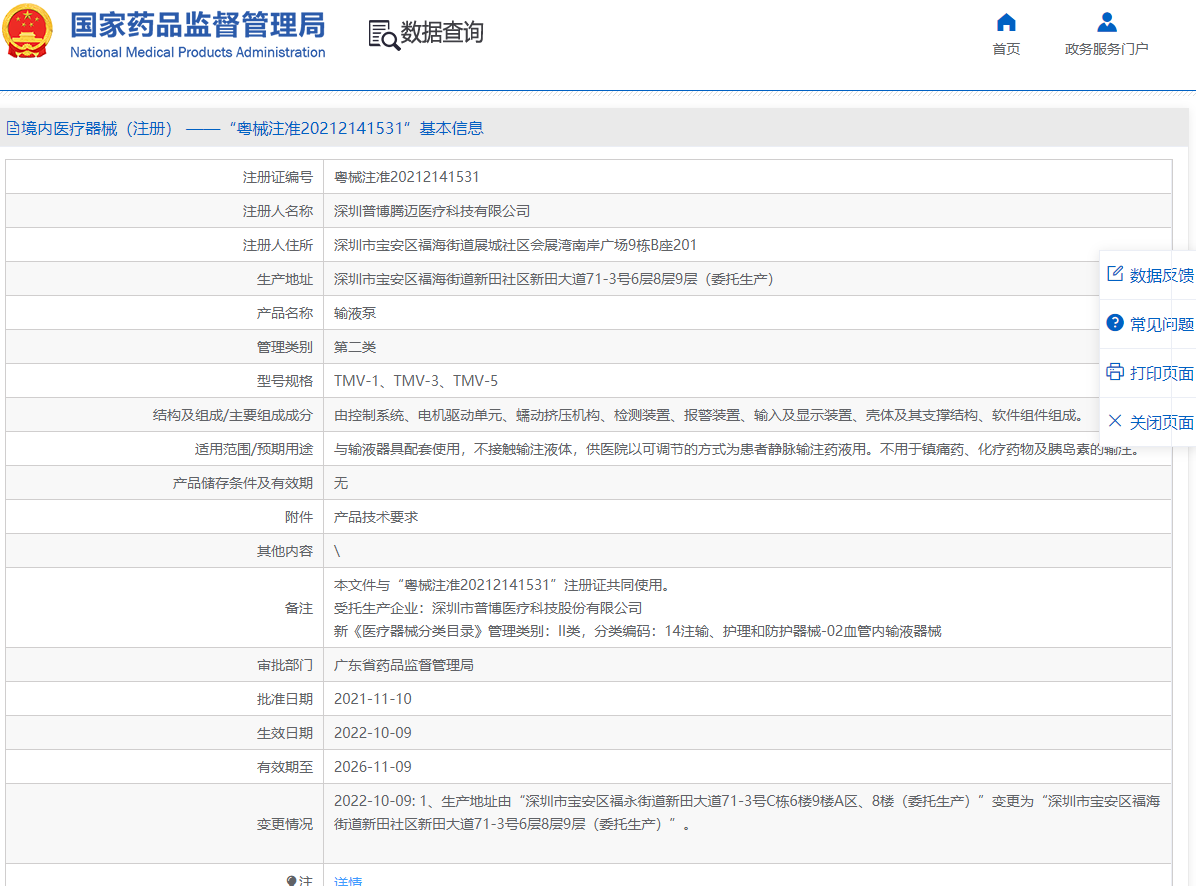Select management class 第二类
Viewport: 1196px width, 886px height.
tap(355, 347)
